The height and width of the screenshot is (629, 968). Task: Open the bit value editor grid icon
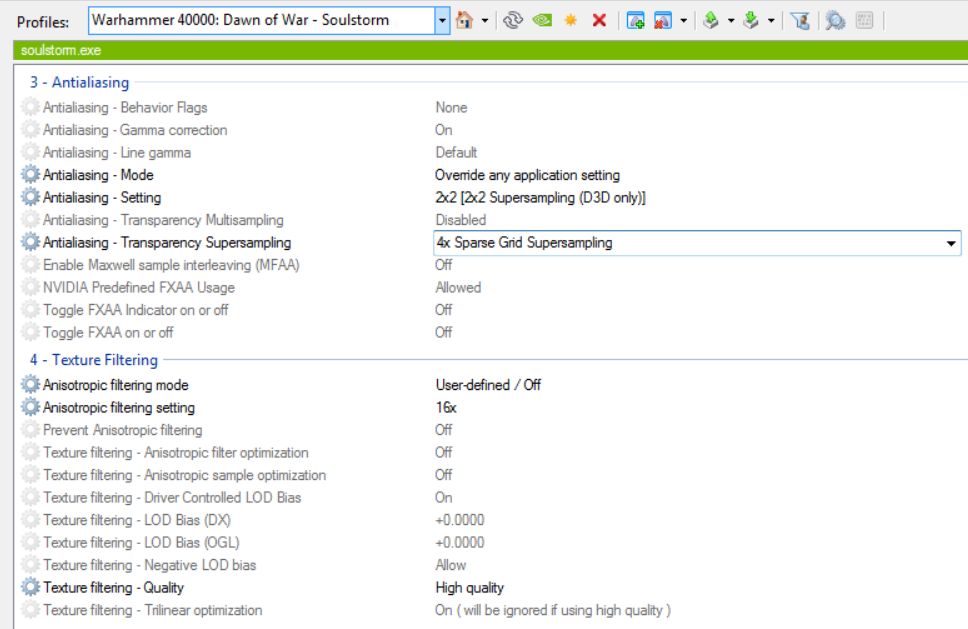click(x=865, y=20)
